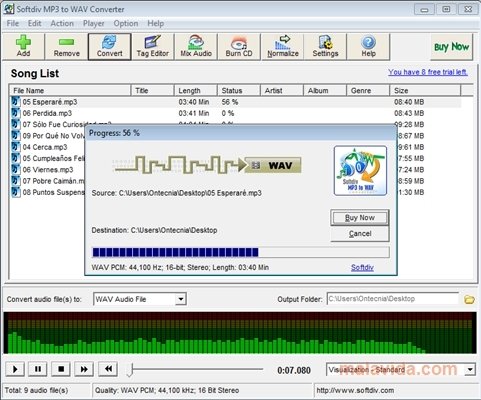
Task: Open the Softdiv link in the dialog
Action: click(362, 267)
